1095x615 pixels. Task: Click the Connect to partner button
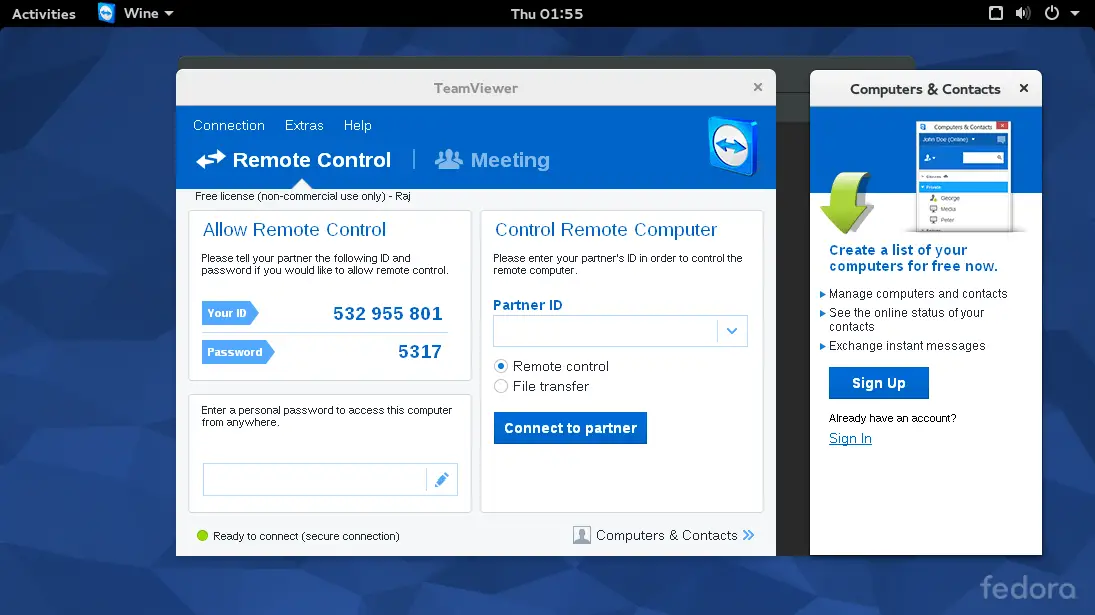tap(571, 428)
